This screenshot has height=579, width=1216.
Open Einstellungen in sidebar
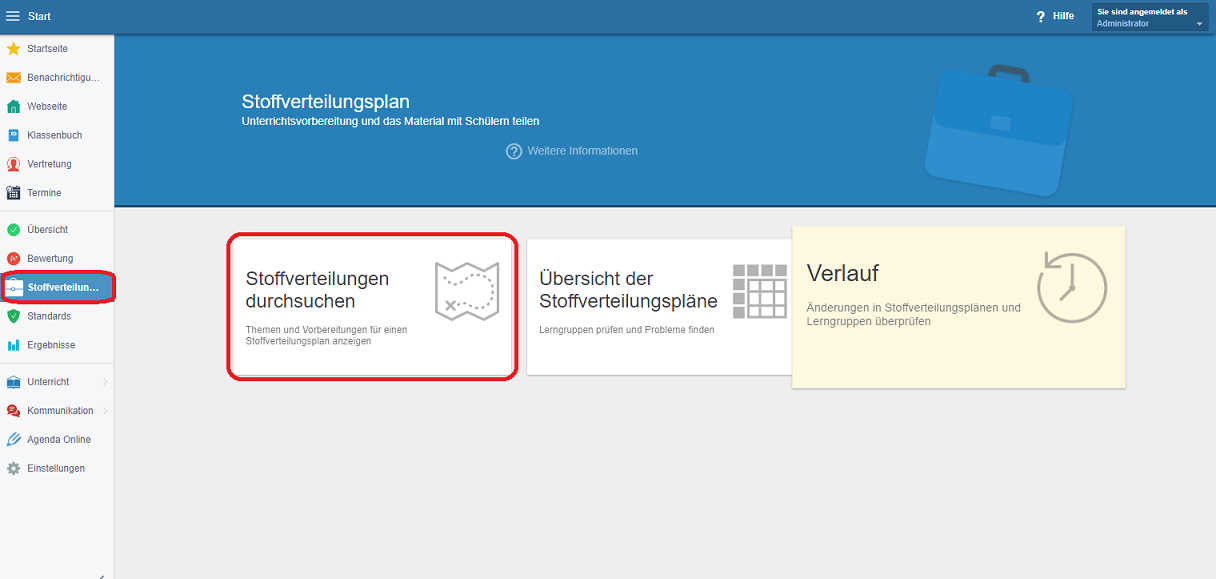[x=57, y=469]
